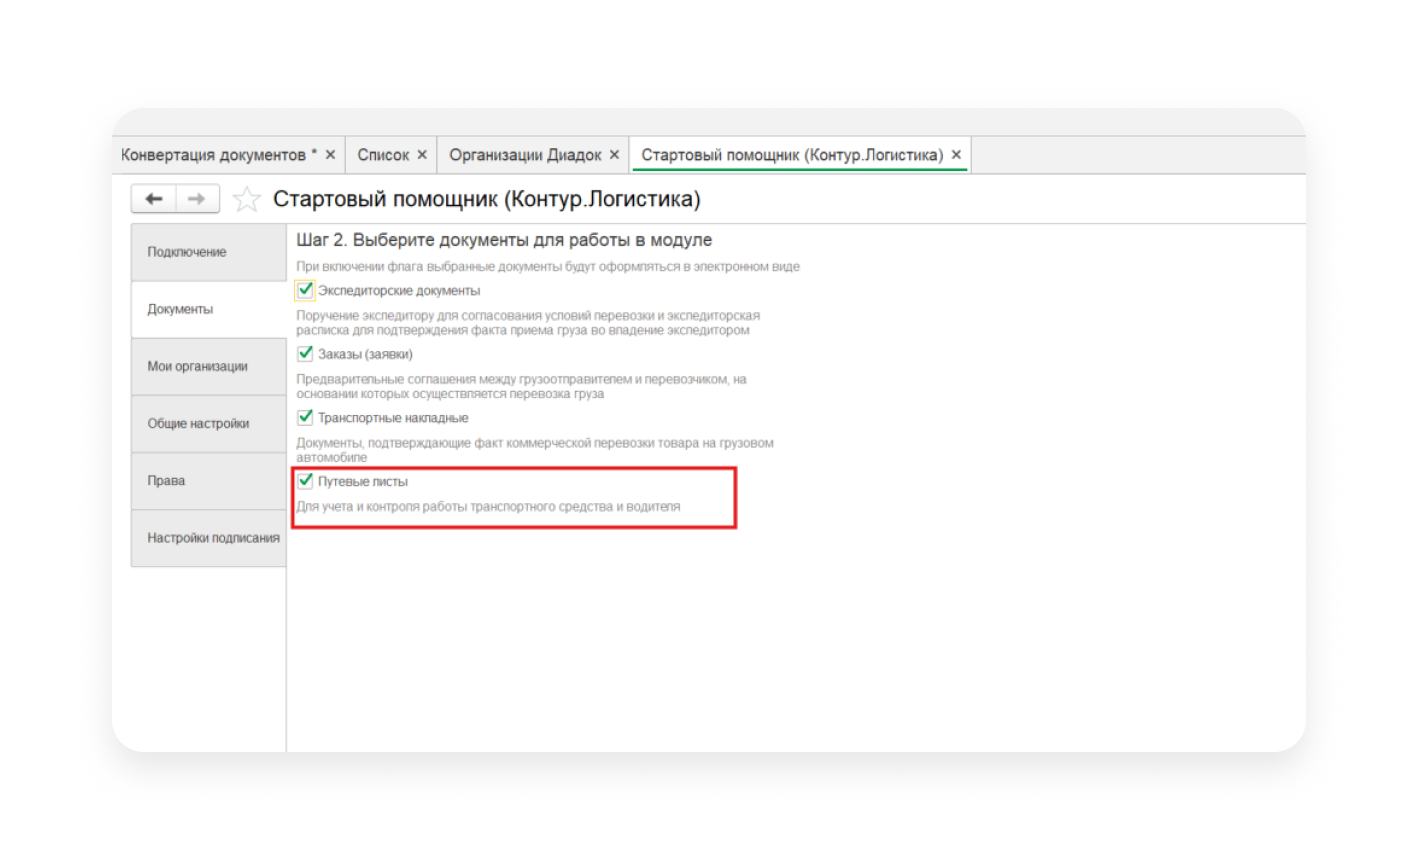Click the Заказы (заявки) description text
Image resolution: width=1418 pixels, height=860 pixels.
(x=521, y=386)
